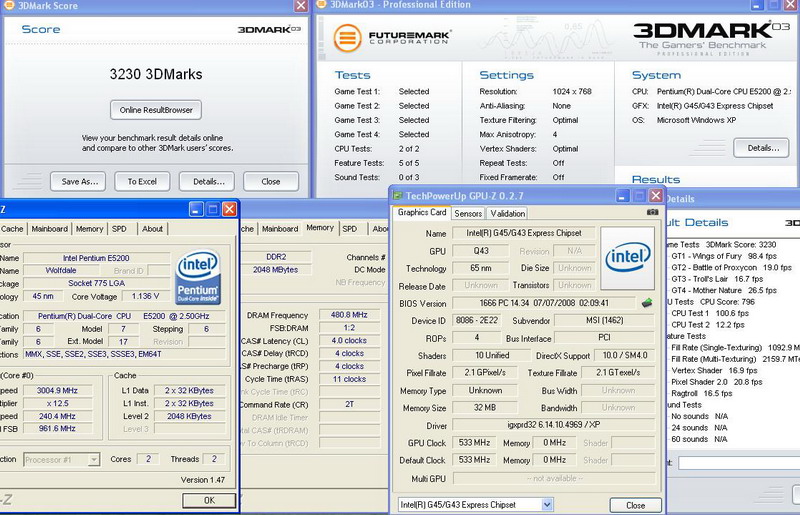Click the GPU Name field in GPU-Z
800x515 pixels.
pos(523,233)
